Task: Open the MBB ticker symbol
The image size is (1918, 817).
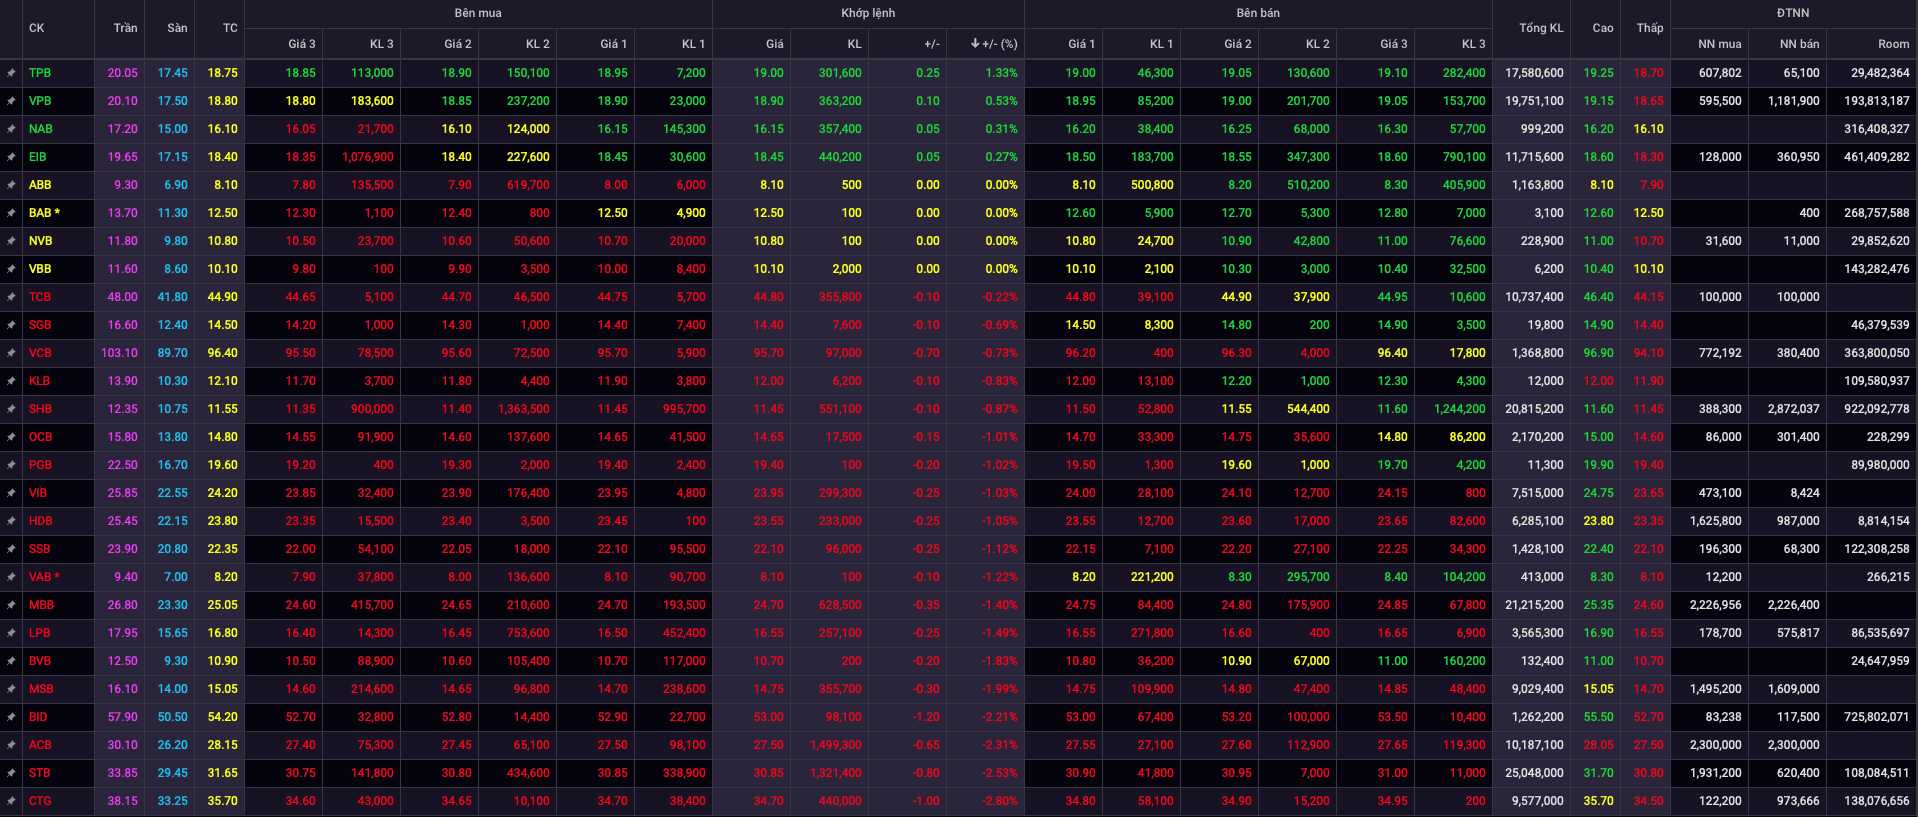Action: tap(41, 605)
